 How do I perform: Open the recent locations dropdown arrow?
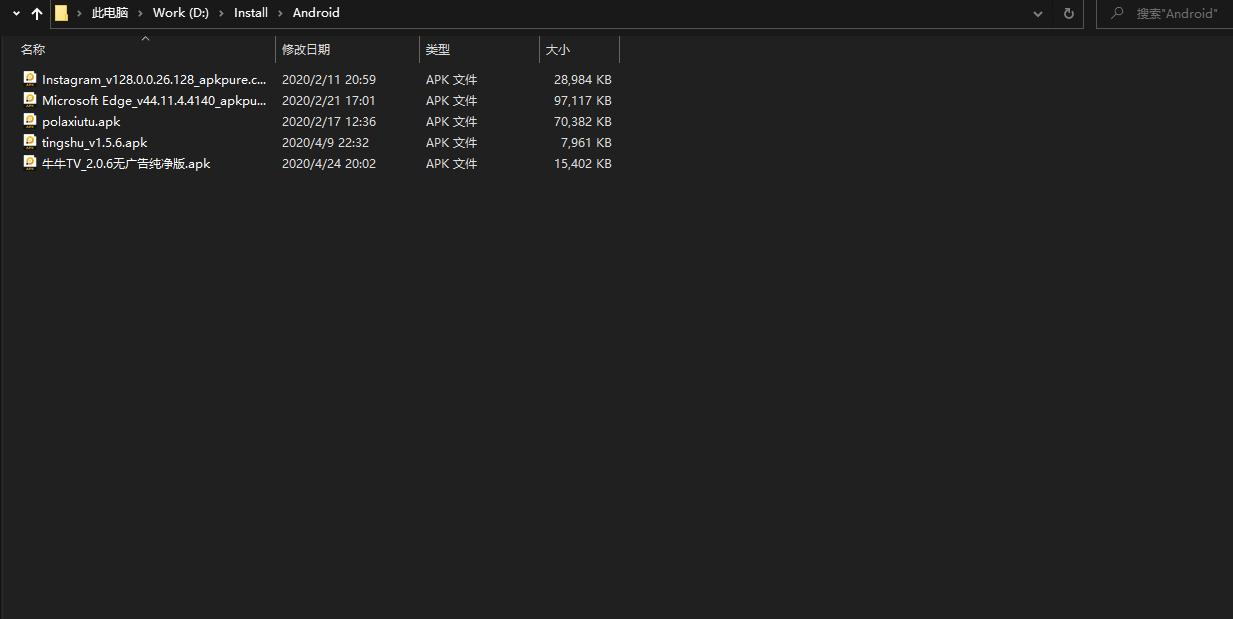(x=16, y=14)
